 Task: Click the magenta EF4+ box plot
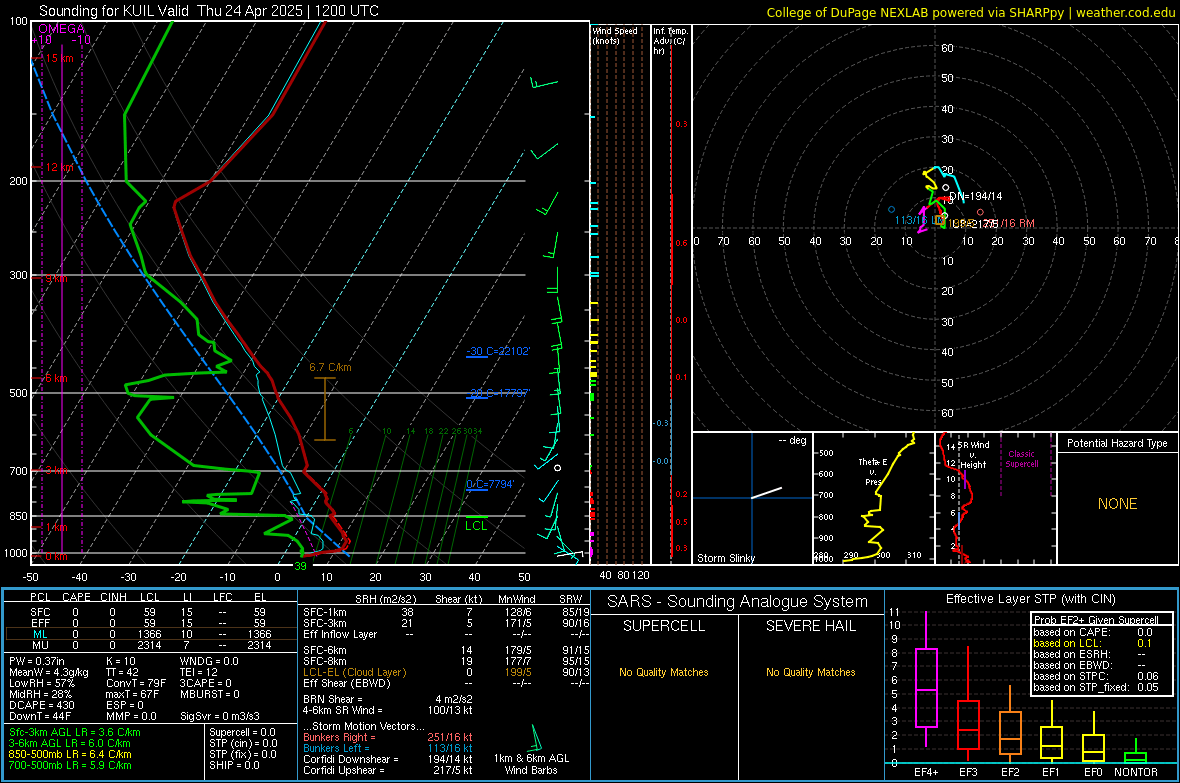point(926,679)
